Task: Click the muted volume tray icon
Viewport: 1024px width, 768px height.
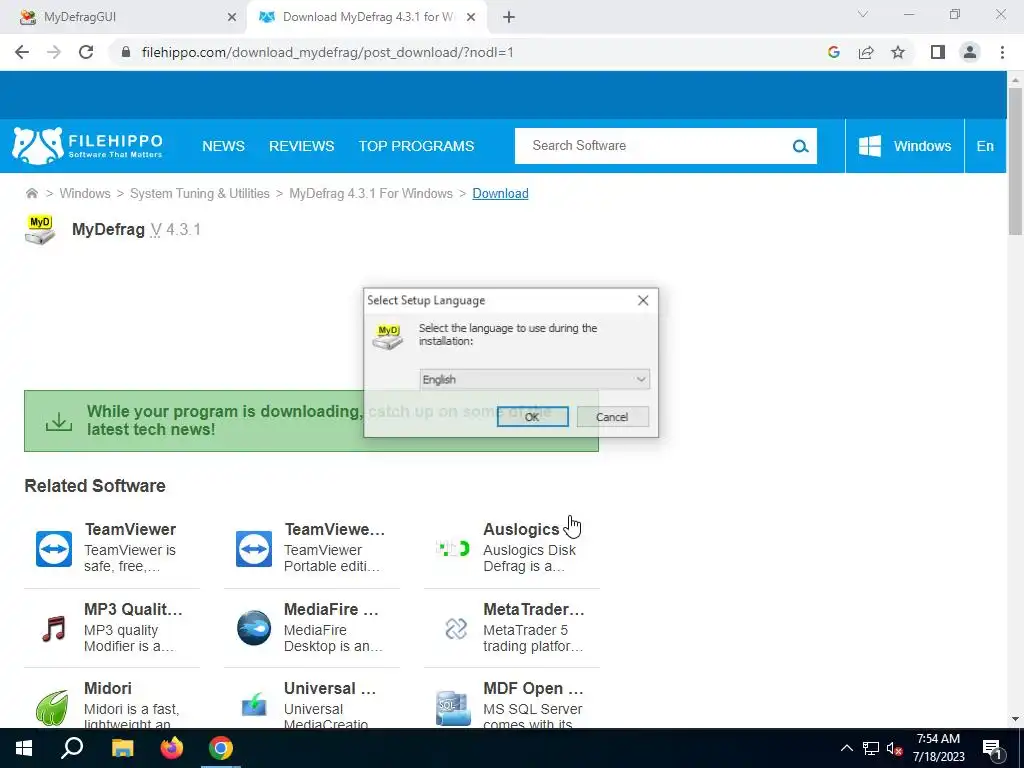Action: [894, 748]
